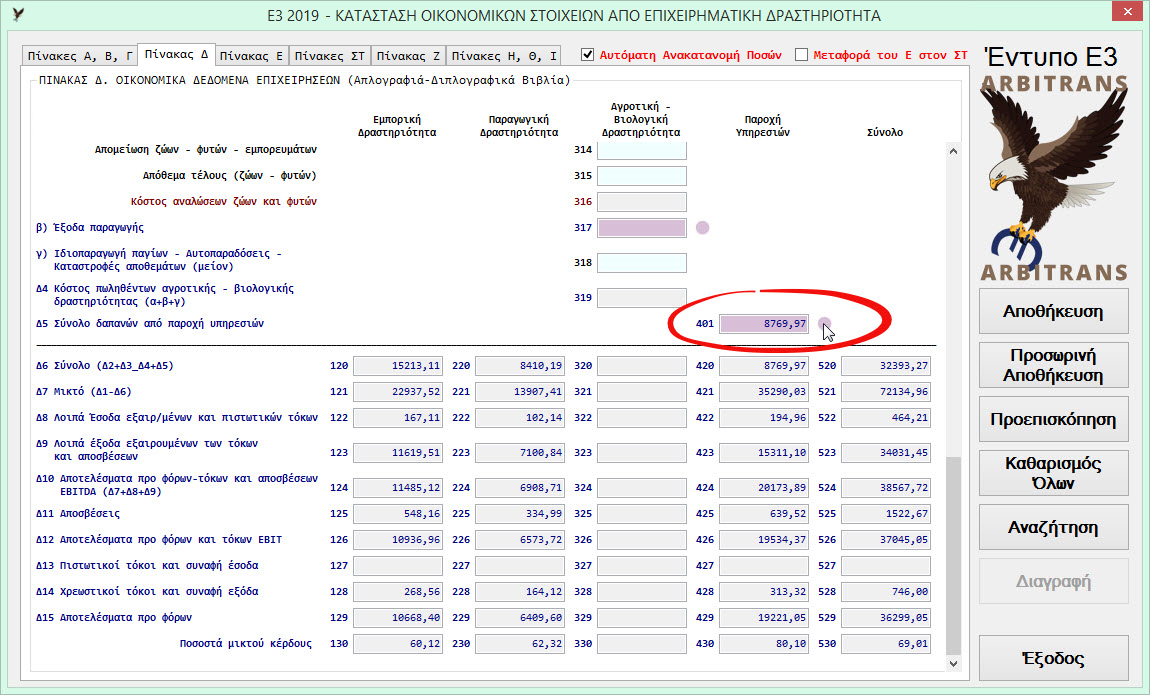This screenshot has height=695, width=1150.
Task: Click field 530 showing 69,01
Action: pos(886,644)
